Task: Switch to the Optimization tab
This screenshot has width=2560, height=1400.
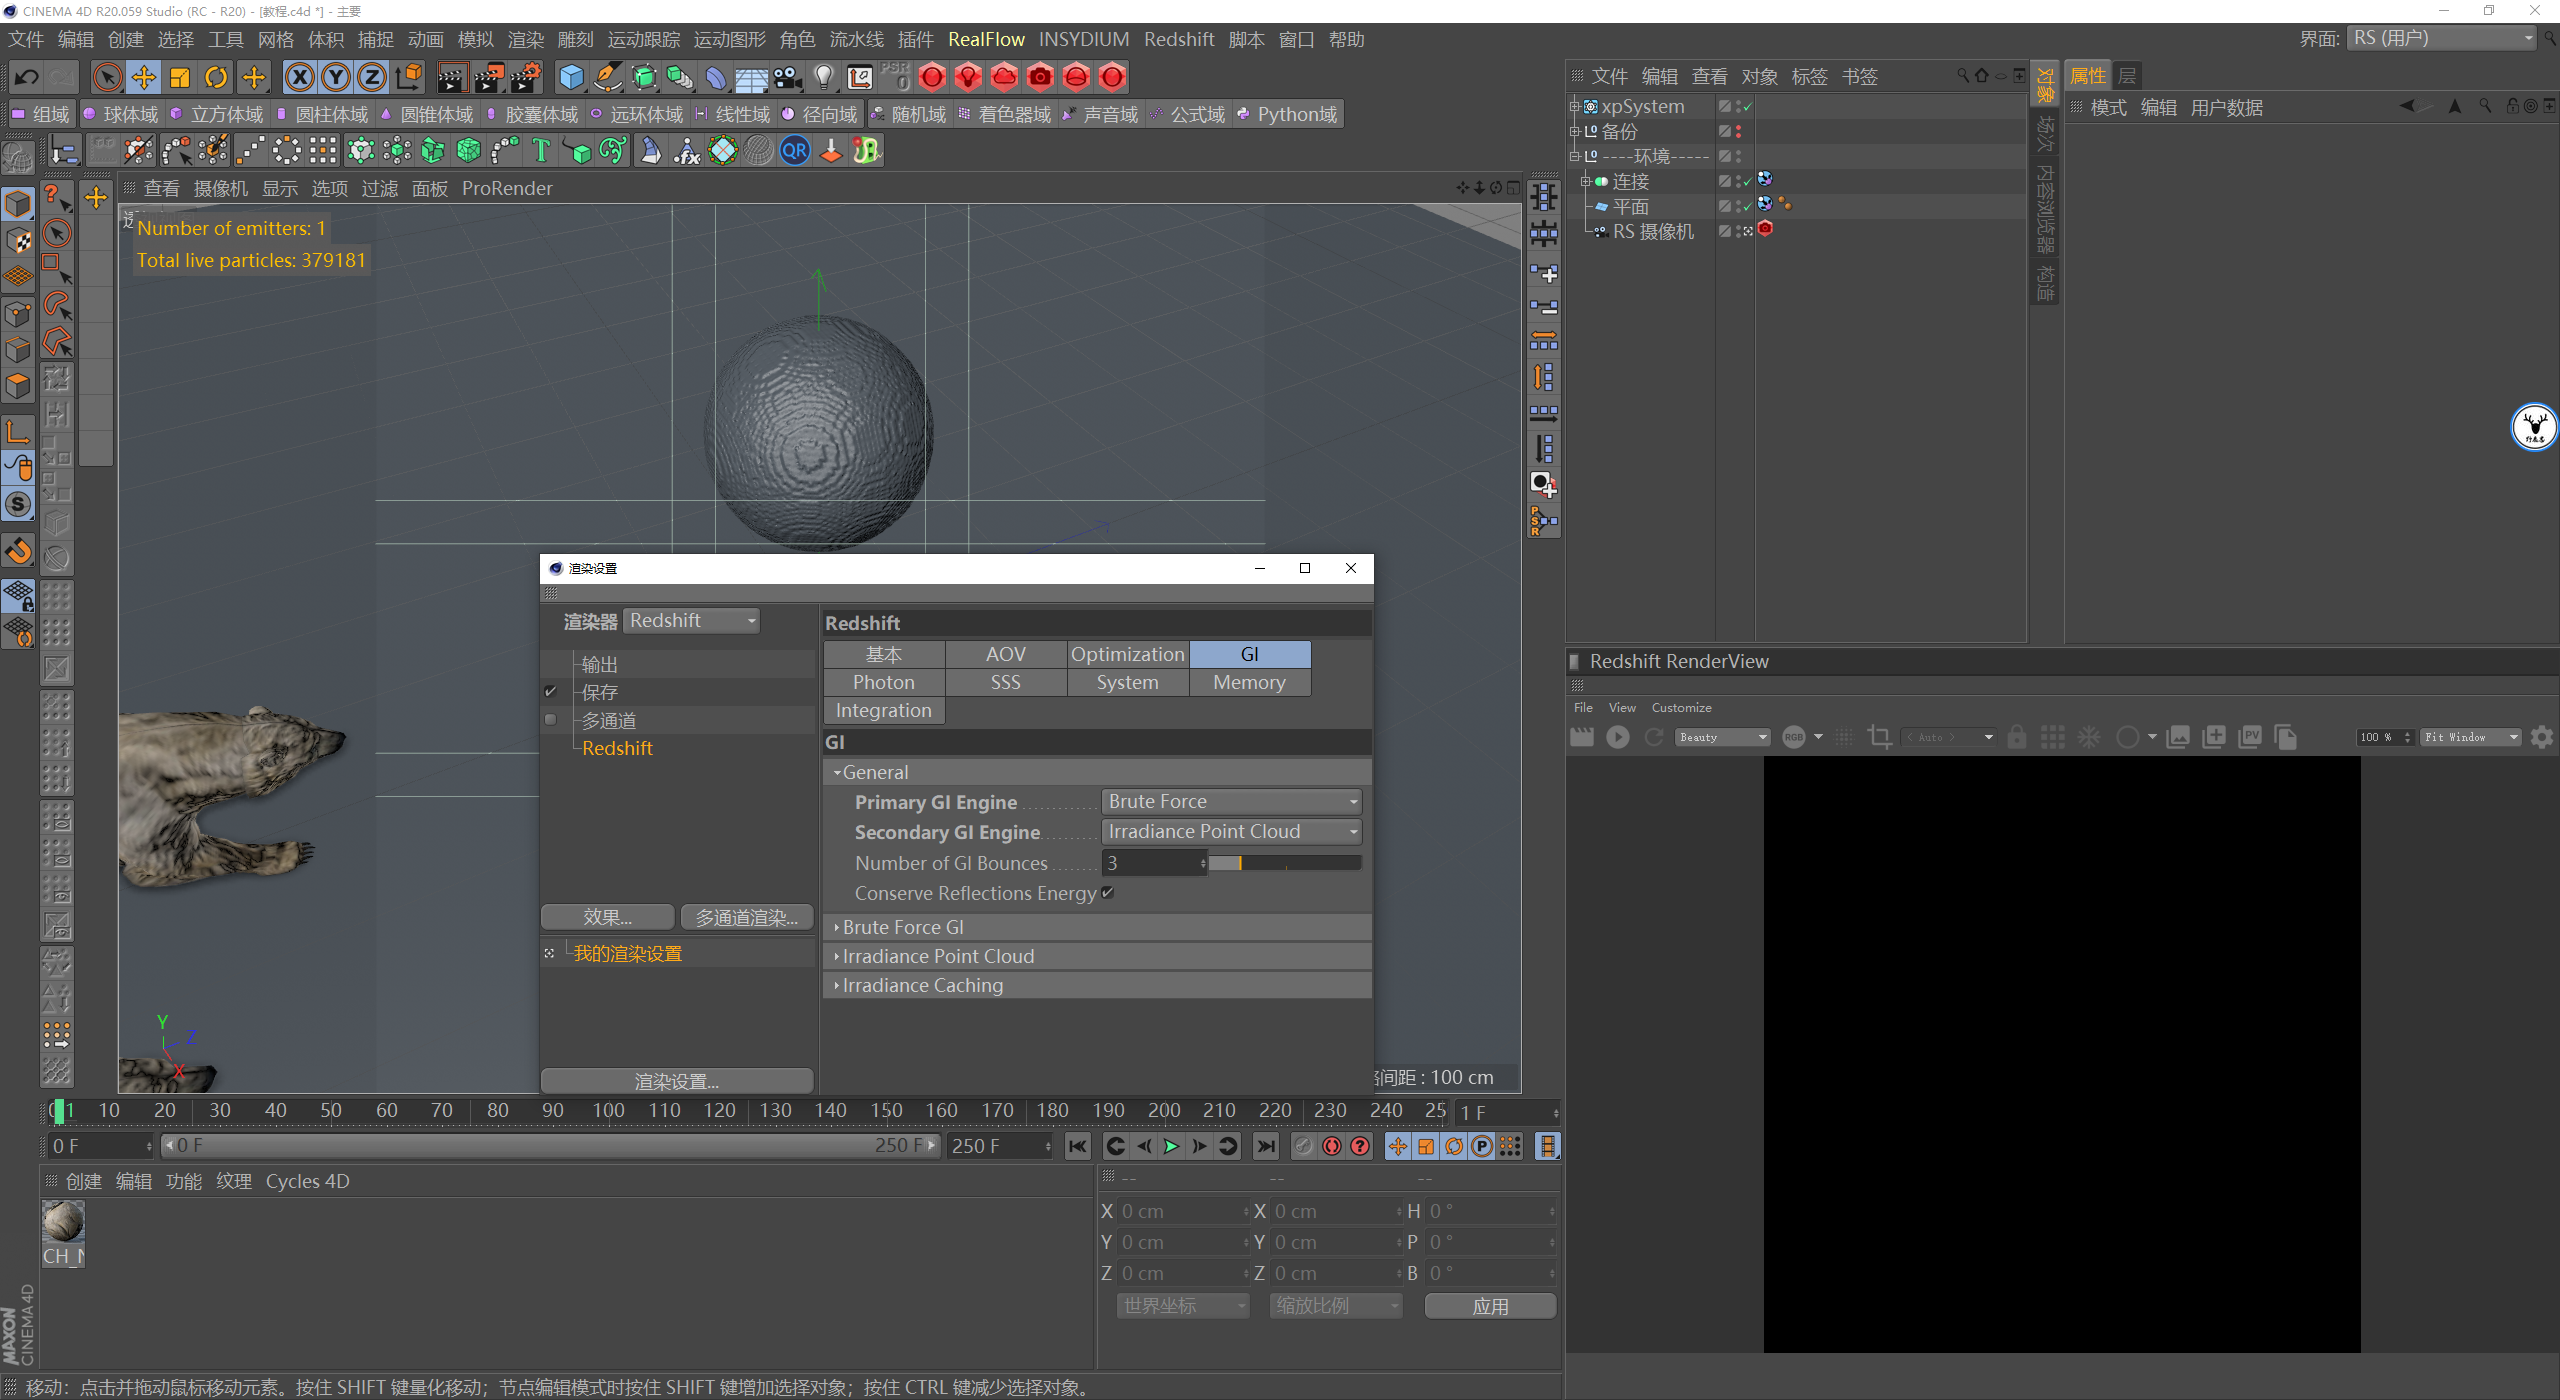Action: coord(1127,654)
